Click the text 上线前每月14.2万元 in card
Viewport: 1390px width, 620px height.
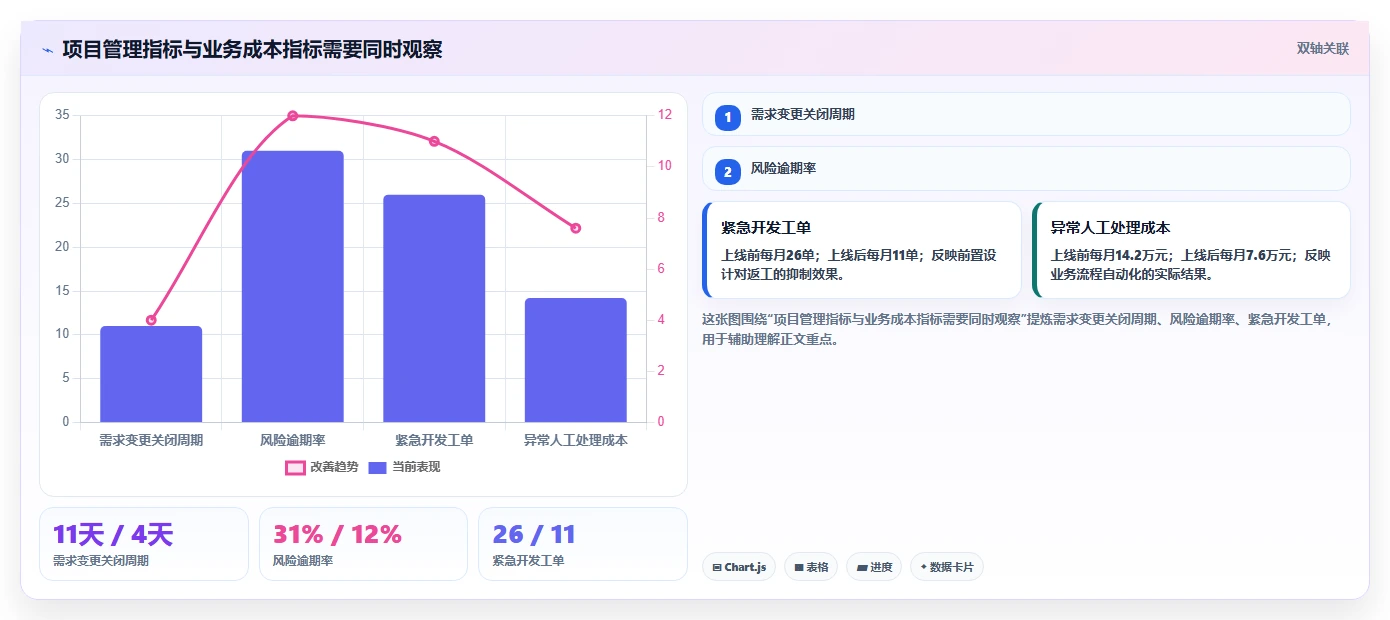[x=1110, y=255]
